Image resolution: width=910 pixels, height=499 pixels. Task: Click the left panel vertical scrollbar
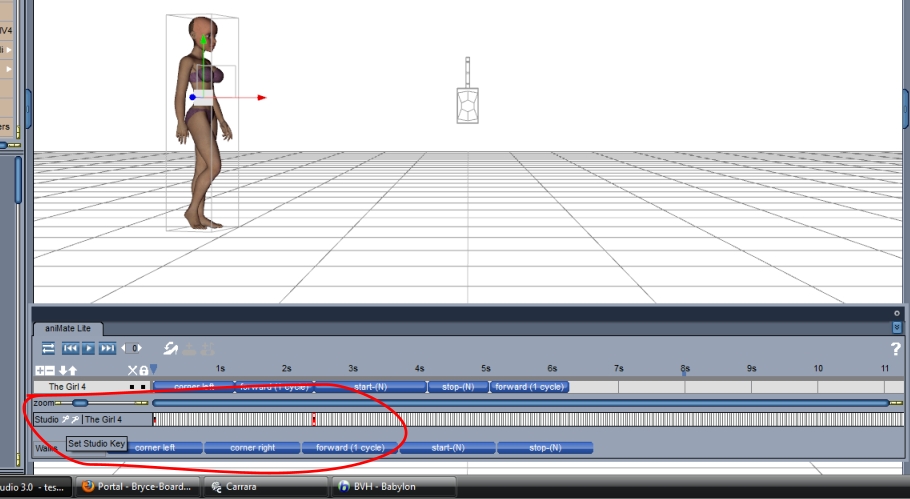pyautogui.click(x=19, y=180)
